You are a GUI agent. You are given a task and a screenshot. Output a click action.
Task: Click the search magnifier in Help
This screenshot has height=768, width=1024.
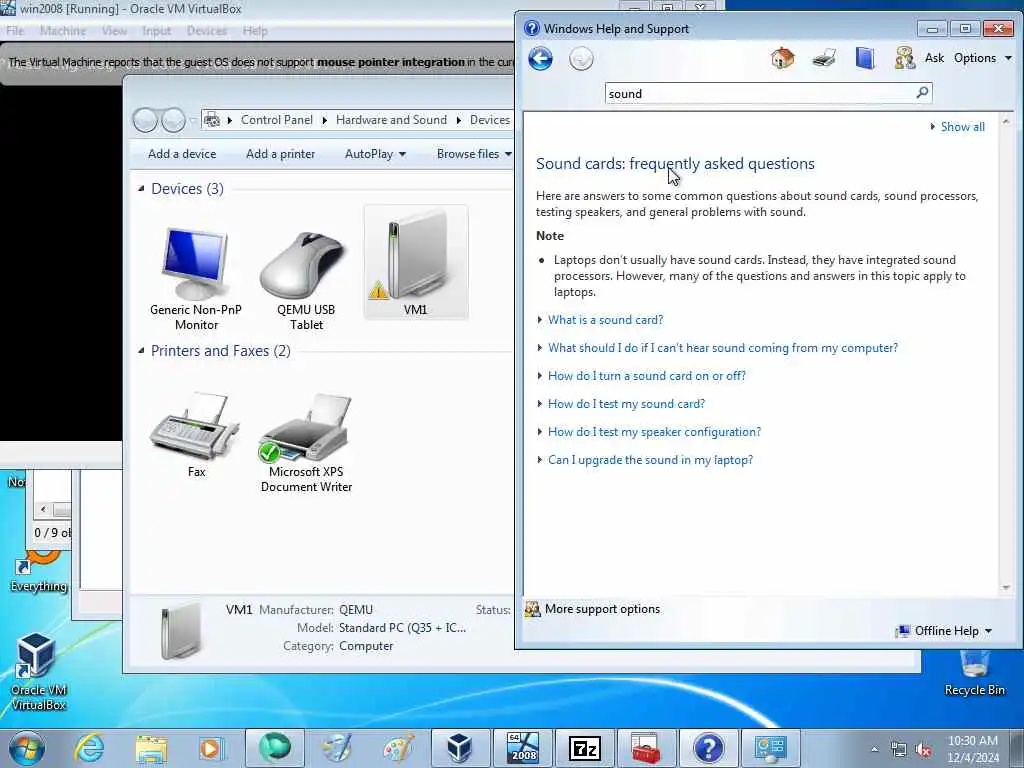point(922,93)
